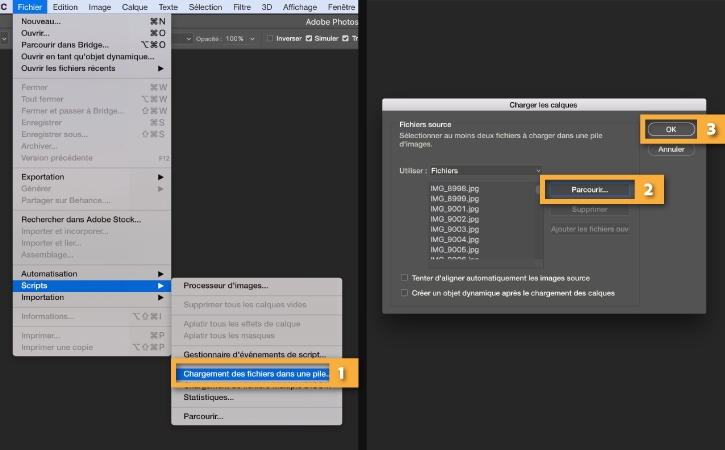The image size is (725, 450).
Task: Click Annuler to cancel the dialog
Action: pyautogui.click(x=671, y=149)
